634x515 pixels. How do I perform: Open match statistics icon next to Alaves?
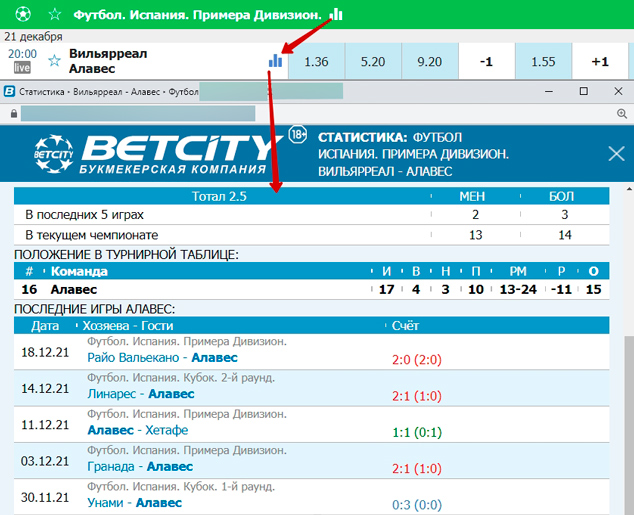(275, 61)
